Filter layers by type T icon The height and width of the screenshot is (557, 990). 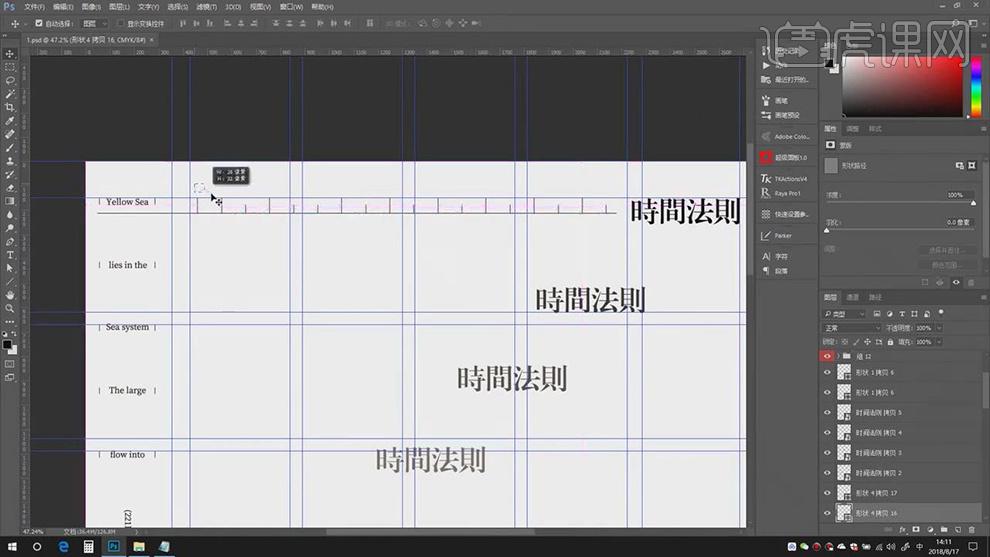(x=902, y=314)
